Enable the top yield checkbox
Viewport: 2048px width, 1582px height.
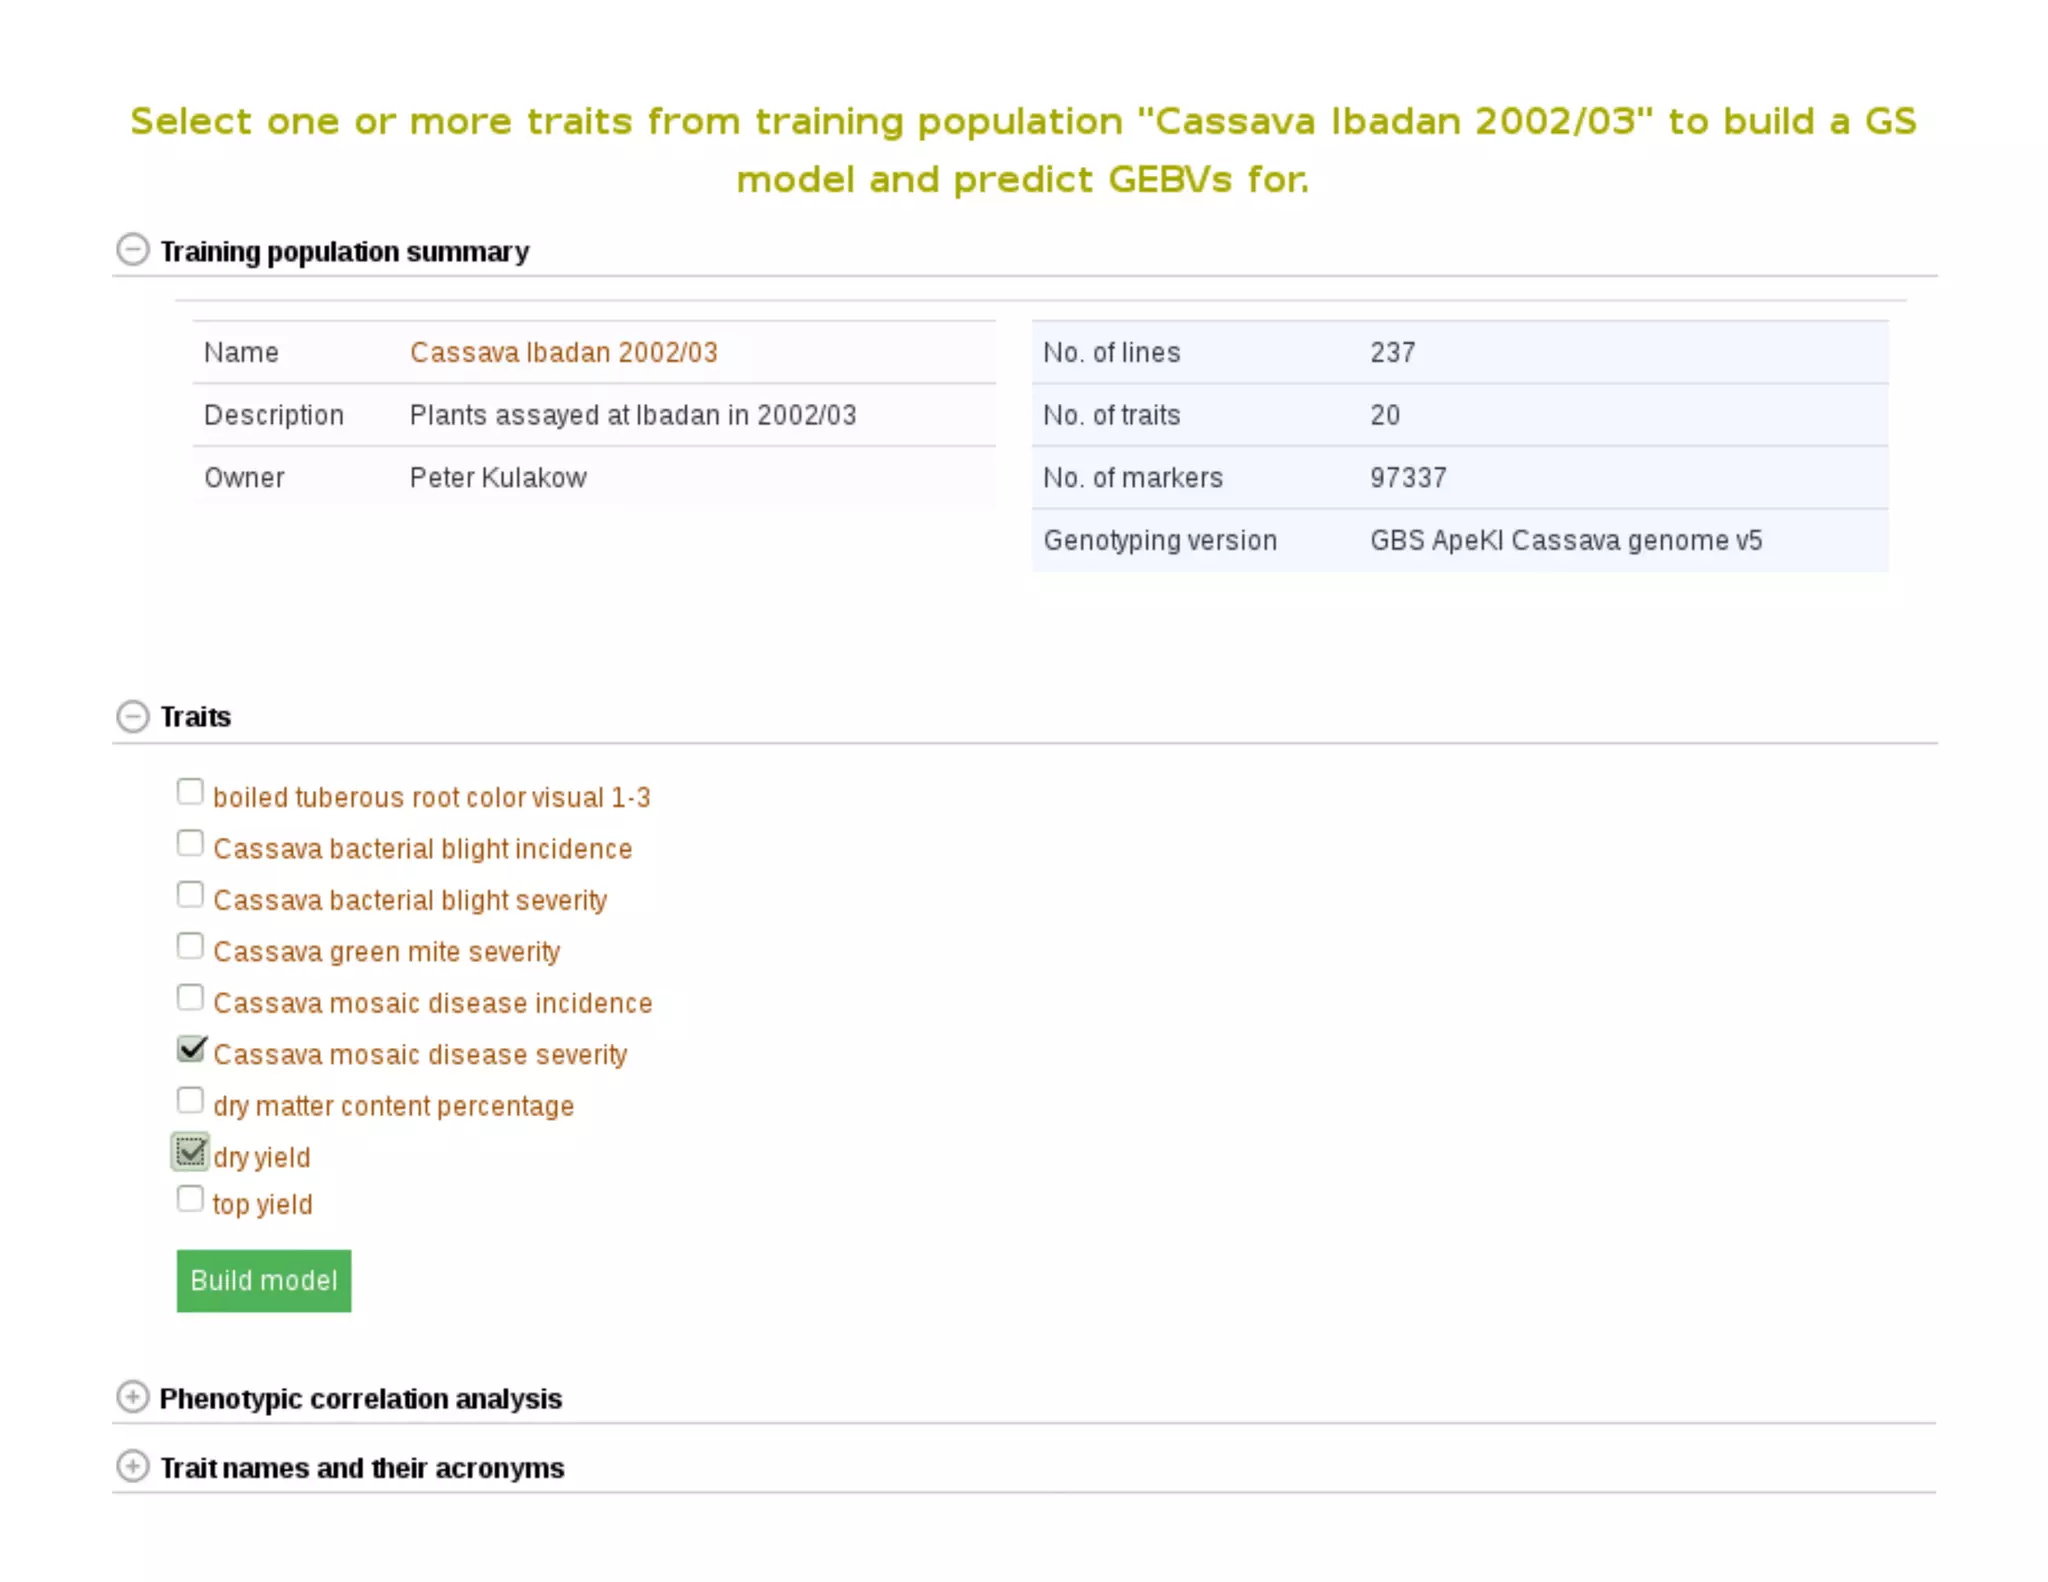point(190,1199)
